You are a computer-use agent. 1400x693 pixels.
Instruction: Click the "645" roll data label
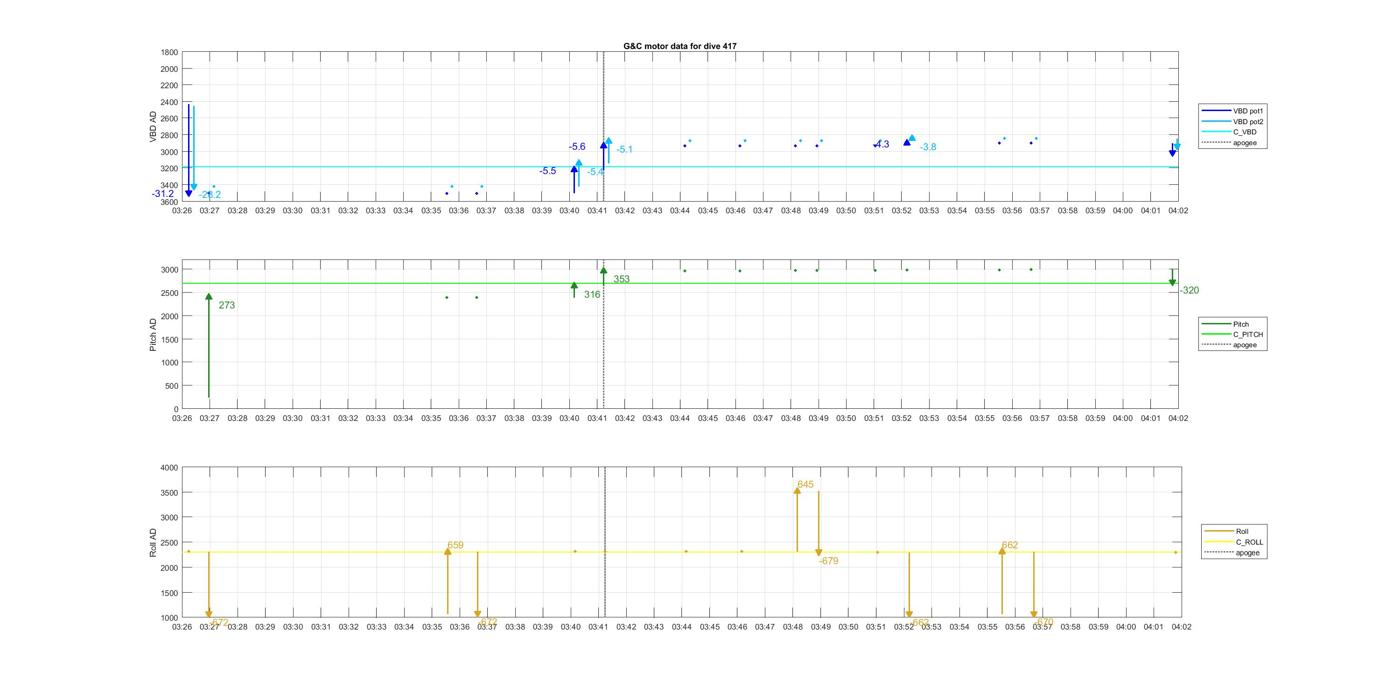(x=806, y=484)
